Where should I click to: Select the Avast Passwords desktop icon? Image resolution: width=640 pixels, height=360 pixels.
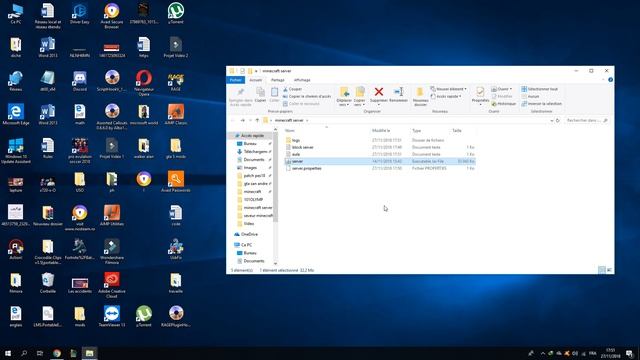click(x=176, y=182)
